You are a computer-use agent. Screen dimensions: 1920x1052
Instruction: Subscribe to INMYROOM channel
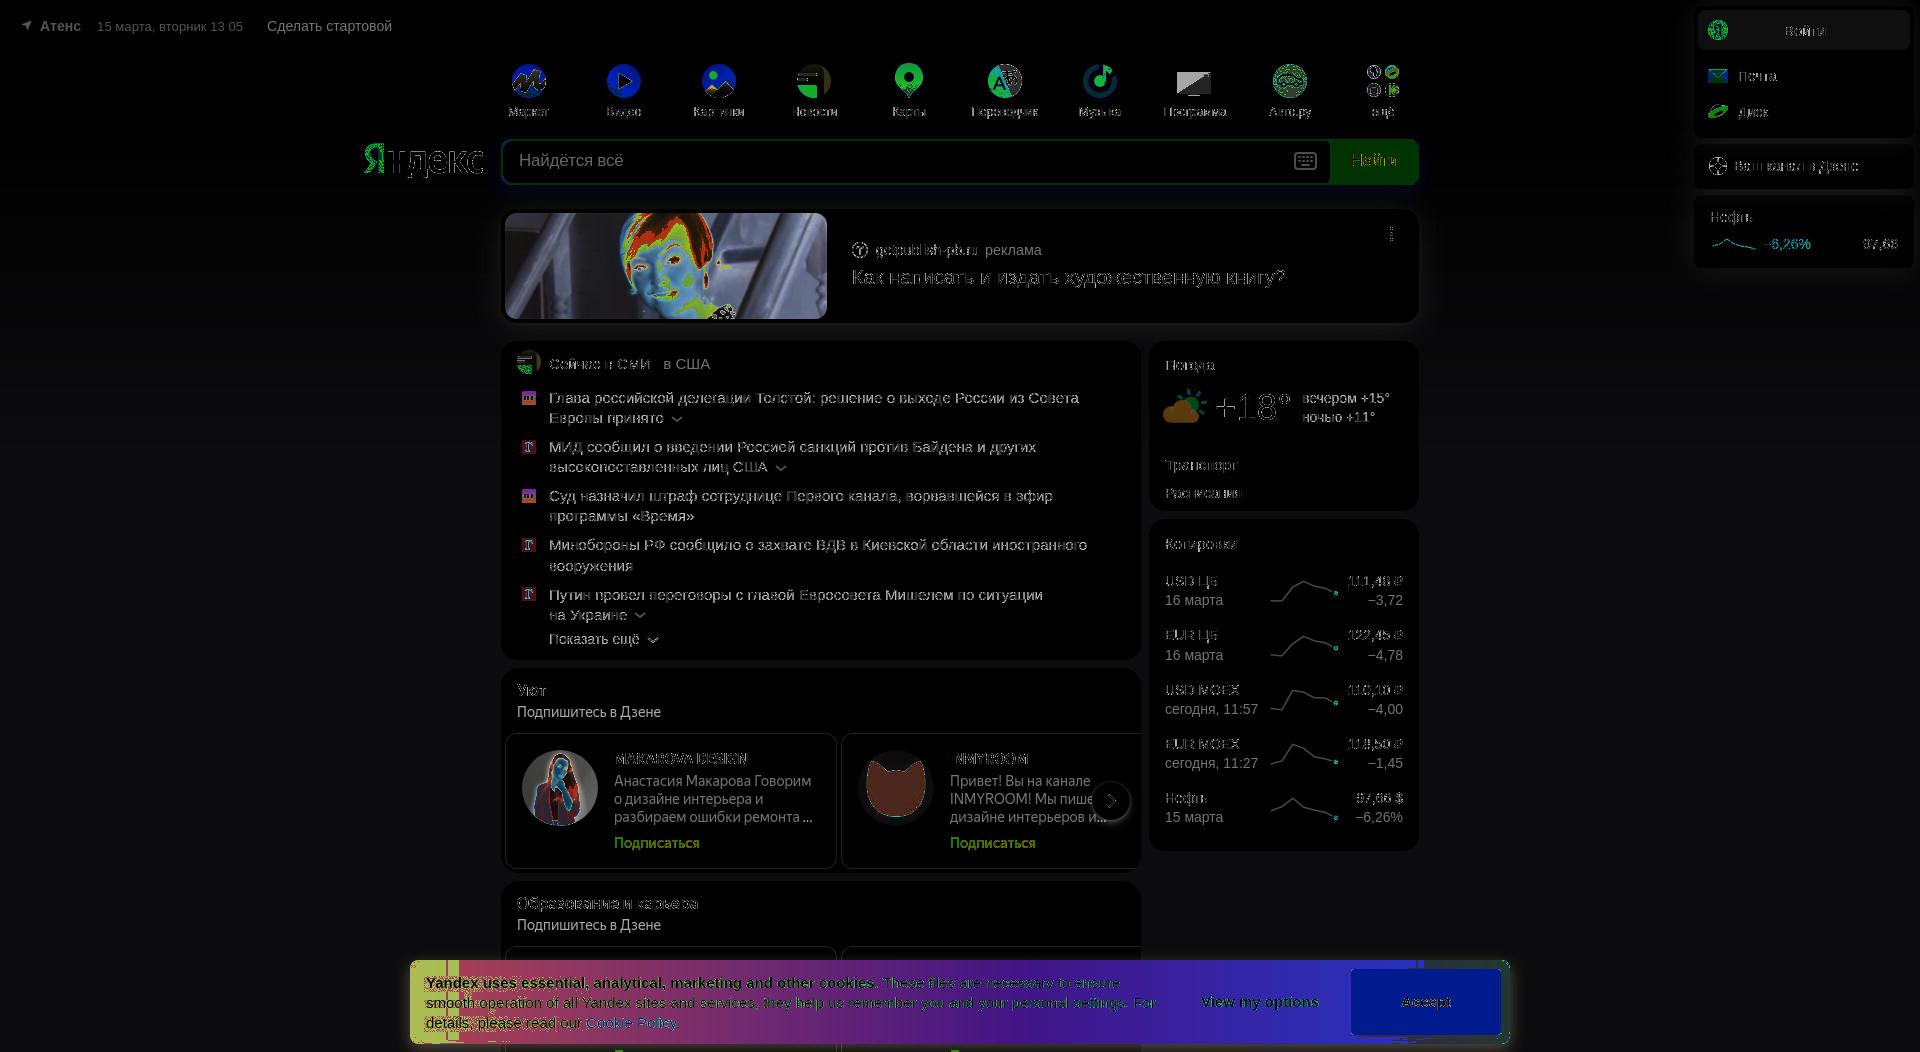point(993,843)
